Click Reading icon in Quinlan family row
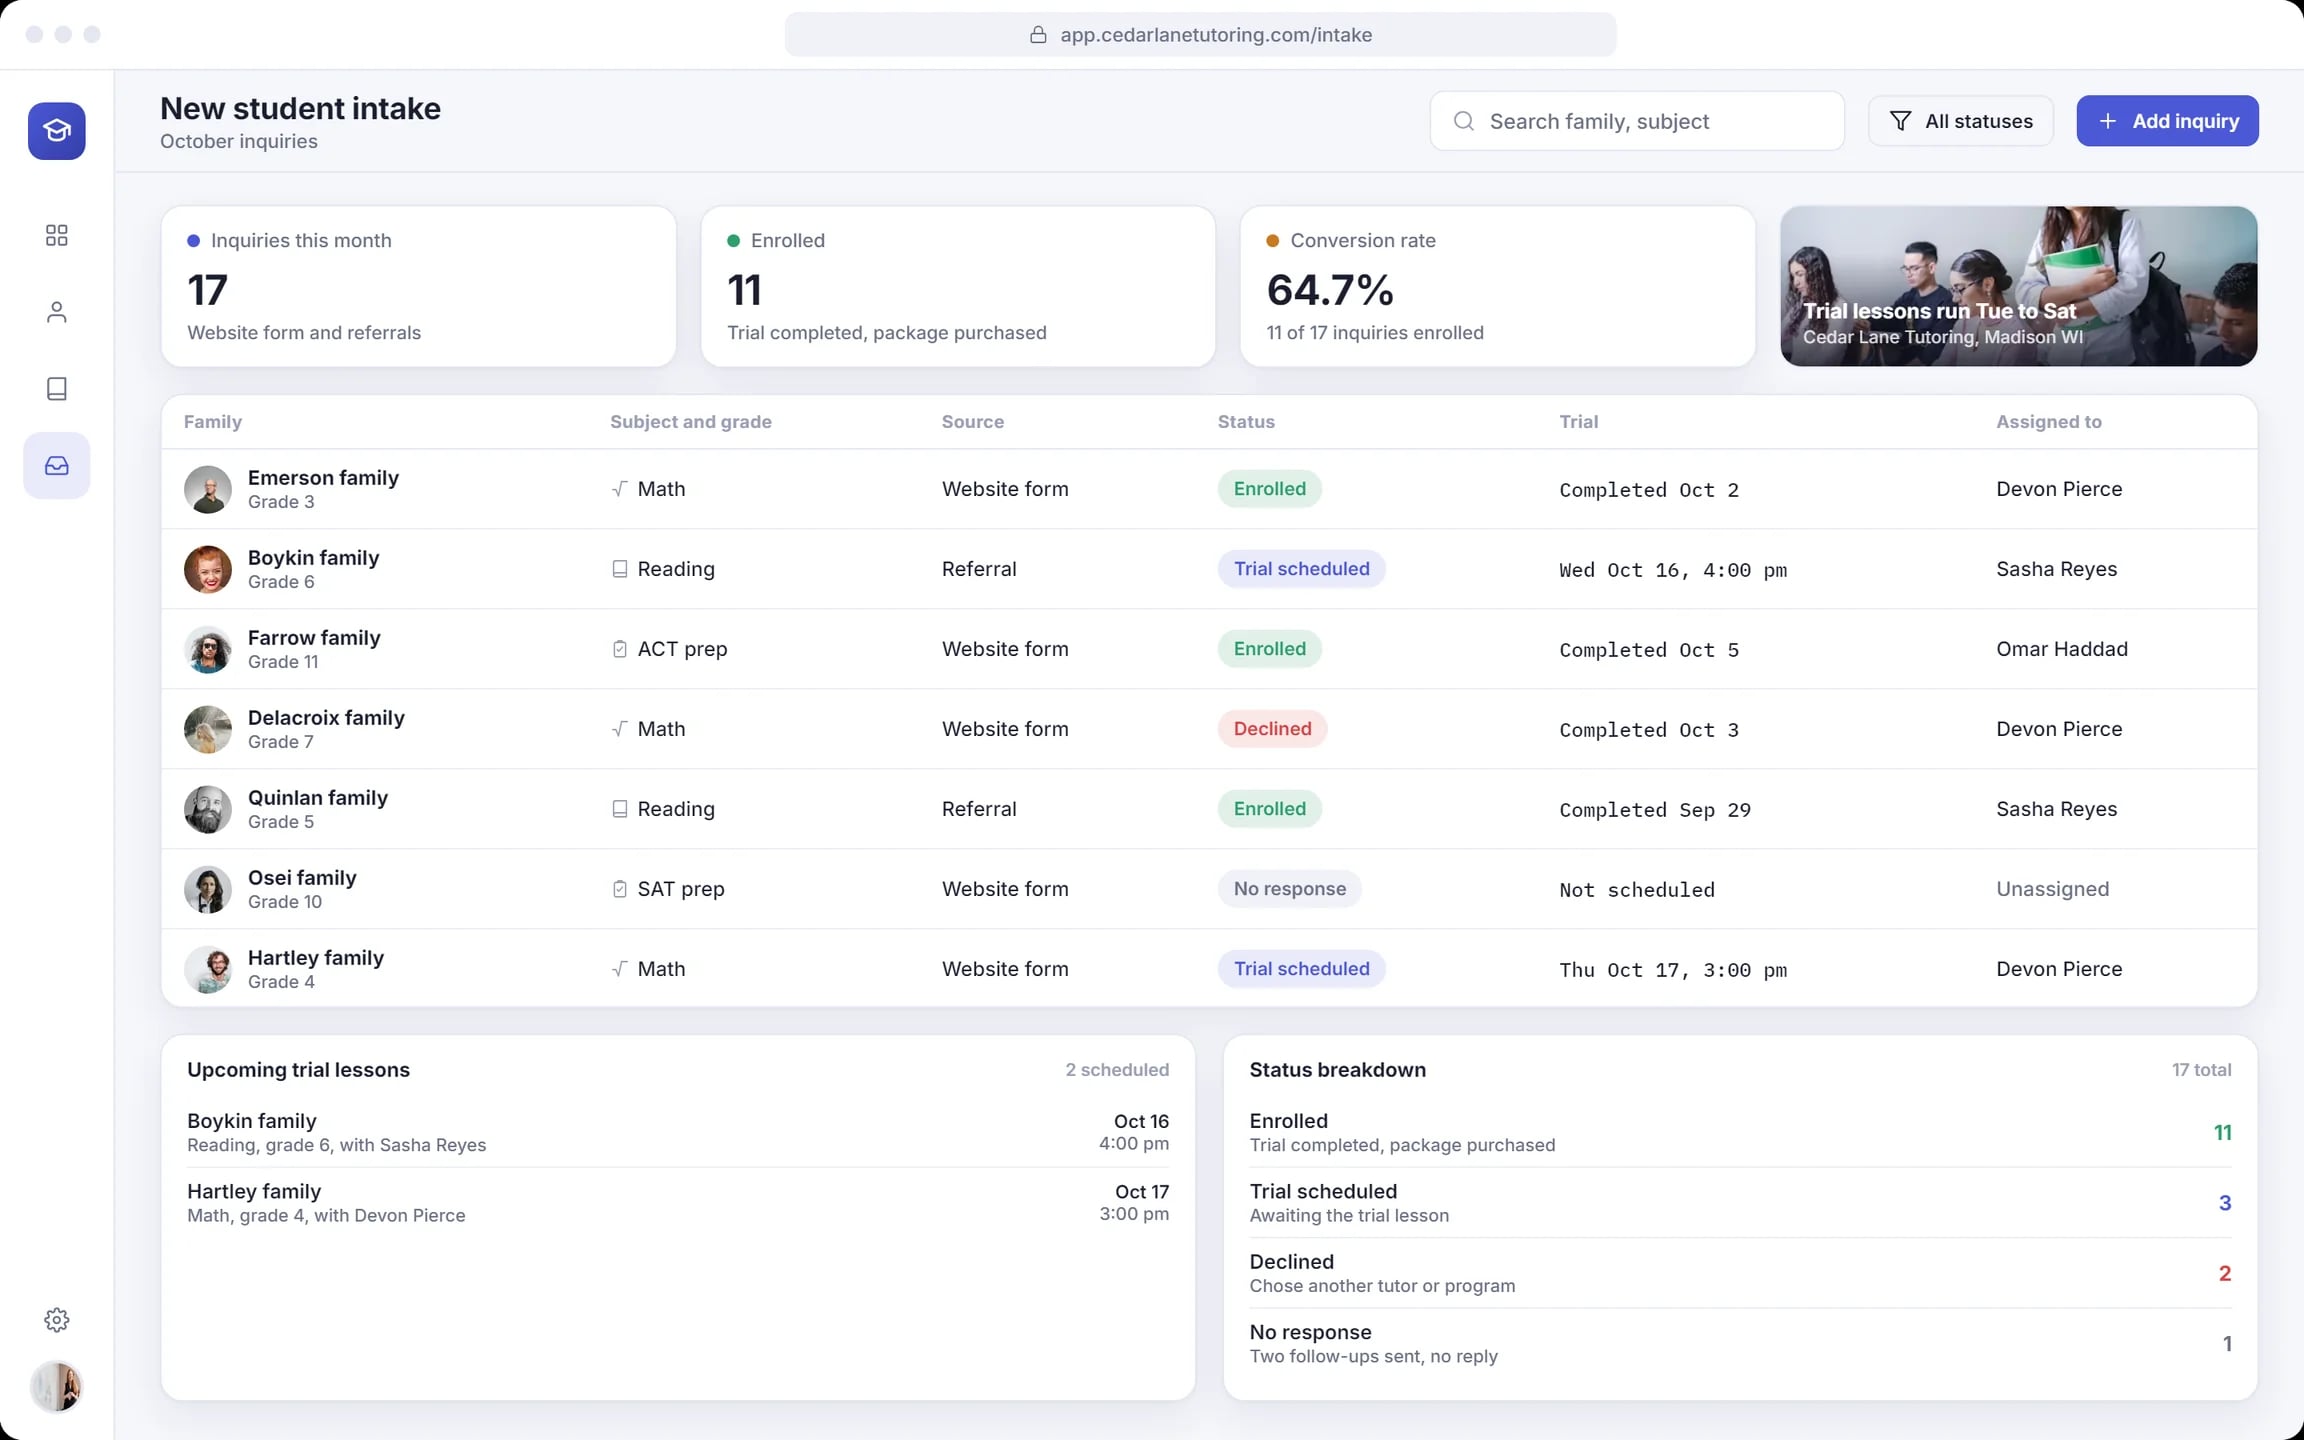Image resolution: width=2304 pixels, height=1440 pixels. pos(620,809)
